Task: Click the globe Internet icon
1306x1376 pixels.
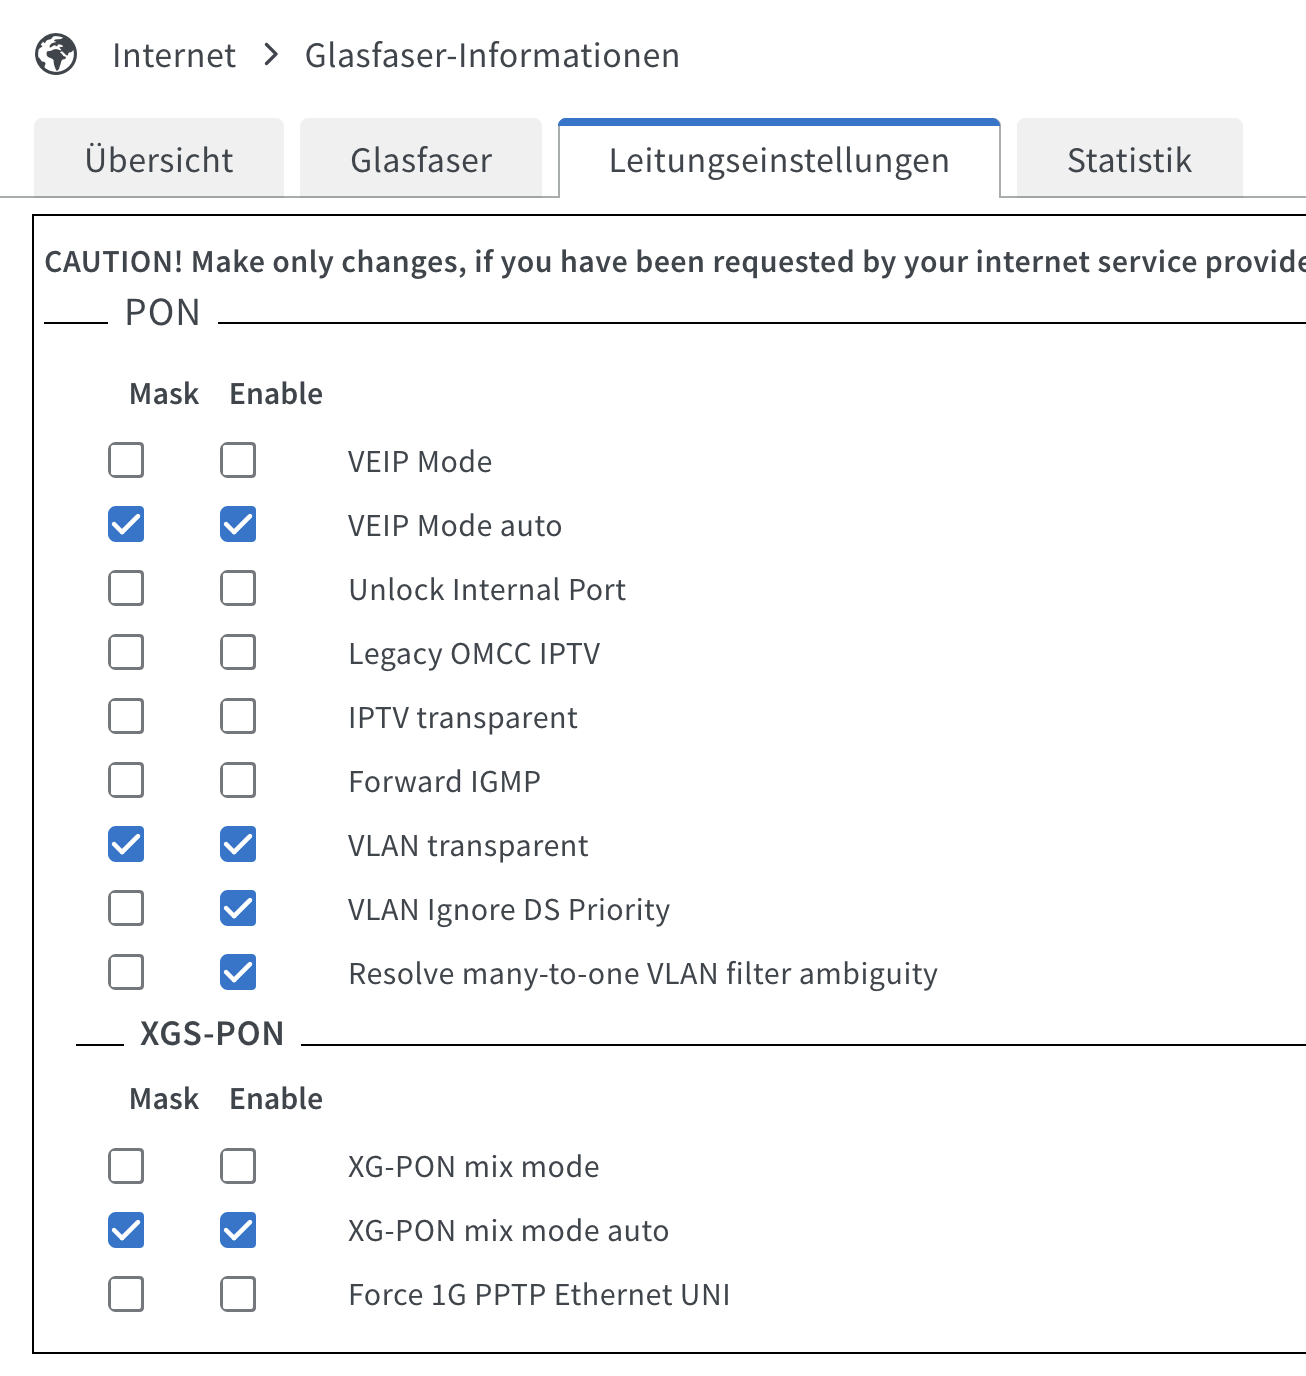Action: 56,54
